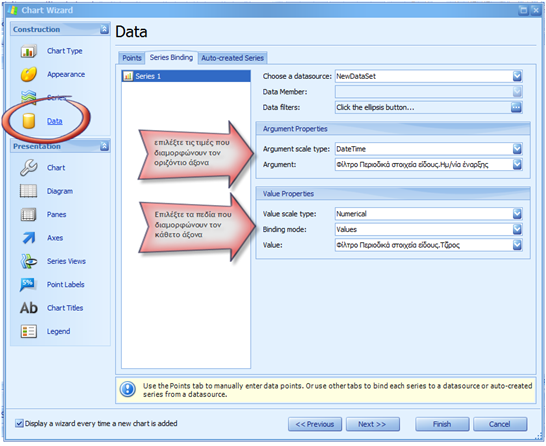The image size is (546, 446).
Task: Select Series 1 in the series list
Action: coord(186,76)
